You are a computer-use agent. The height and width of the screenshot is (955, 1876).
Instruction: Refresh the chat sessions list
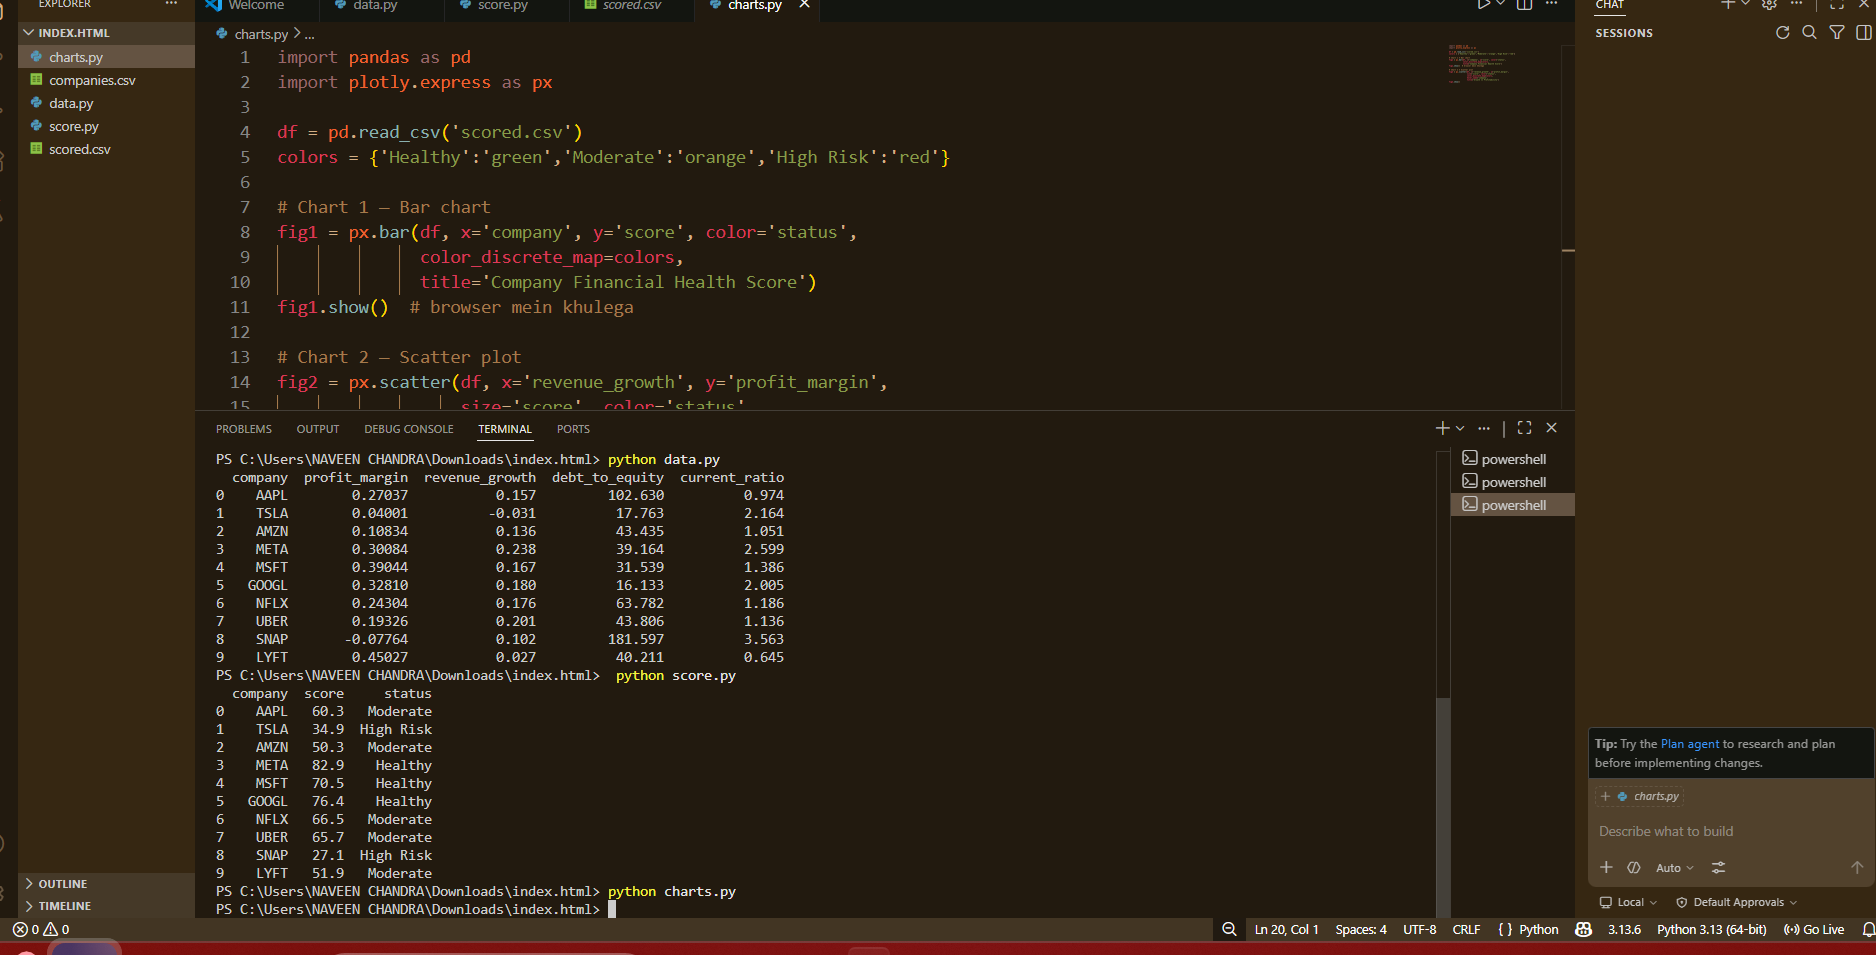(x=1782, y=33)
